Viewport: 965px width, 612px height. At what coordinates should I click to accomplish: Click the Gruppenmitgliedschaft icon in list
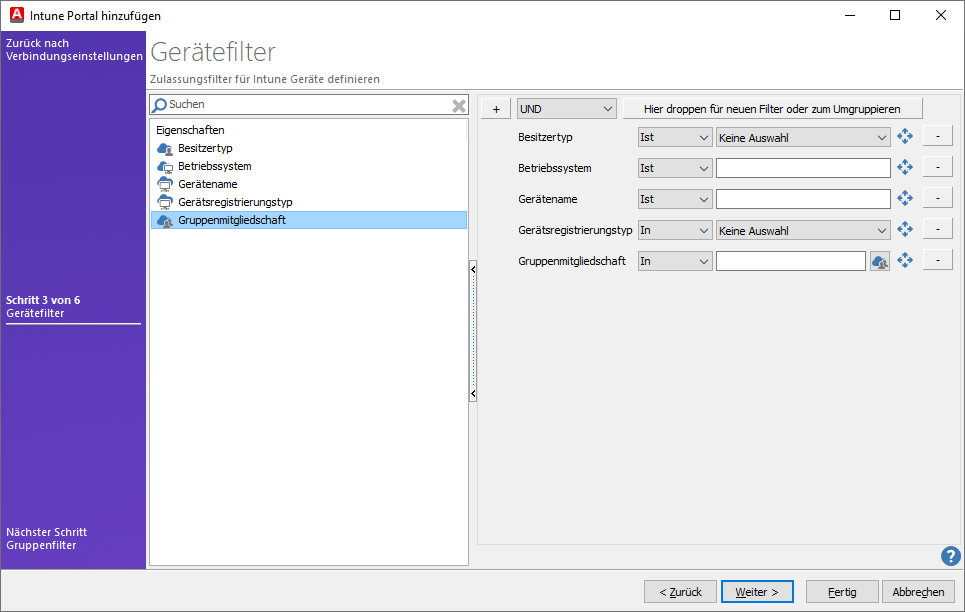pyautogui.click(x=165, y=220)
